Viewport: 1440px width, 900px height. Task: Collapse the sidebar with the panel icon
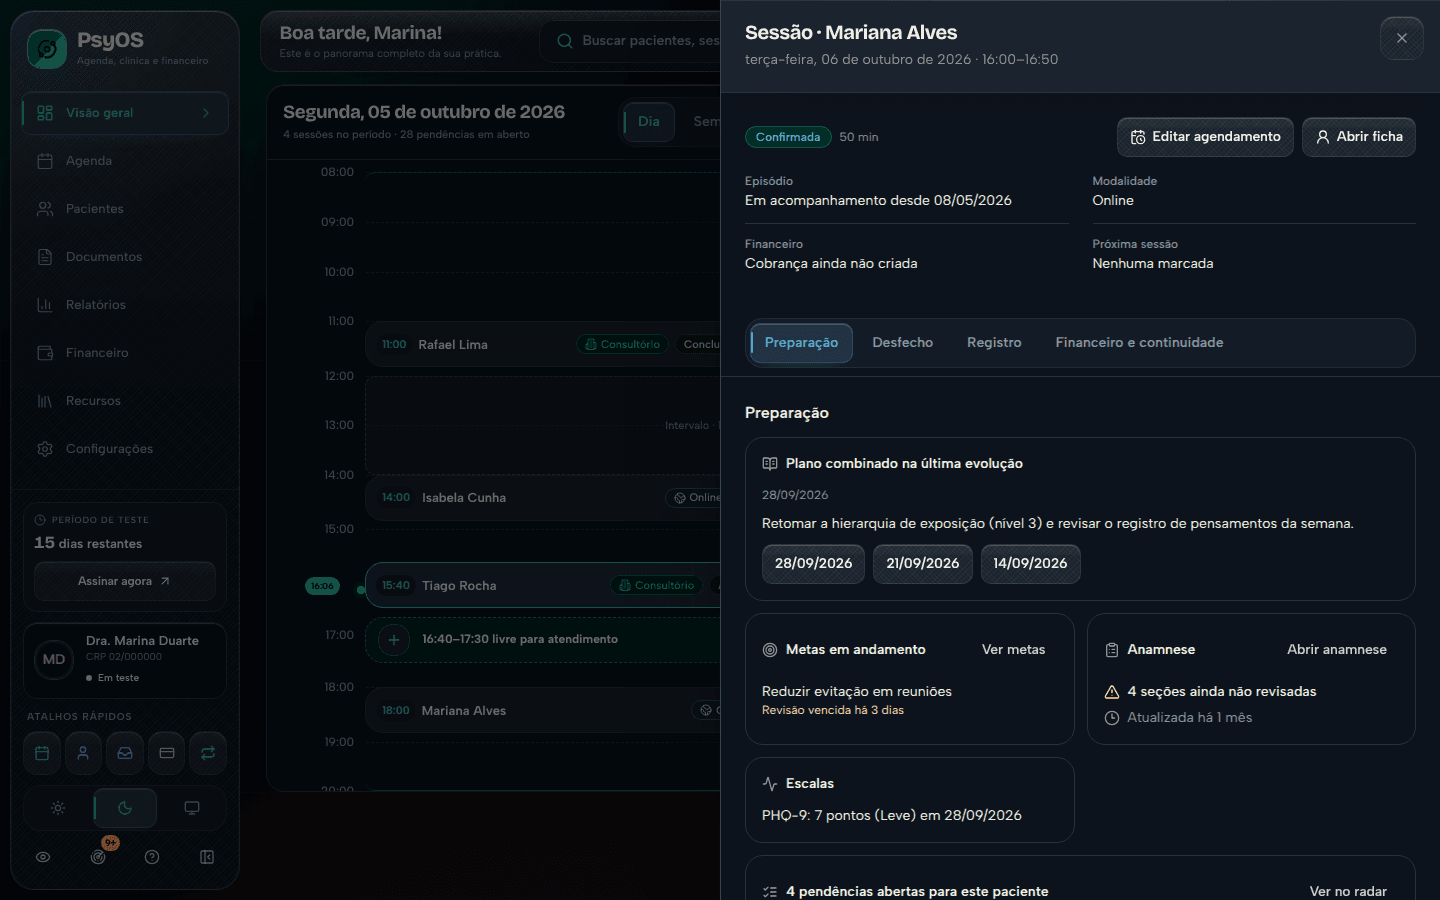pyautogui.click(x=207, y=857)
